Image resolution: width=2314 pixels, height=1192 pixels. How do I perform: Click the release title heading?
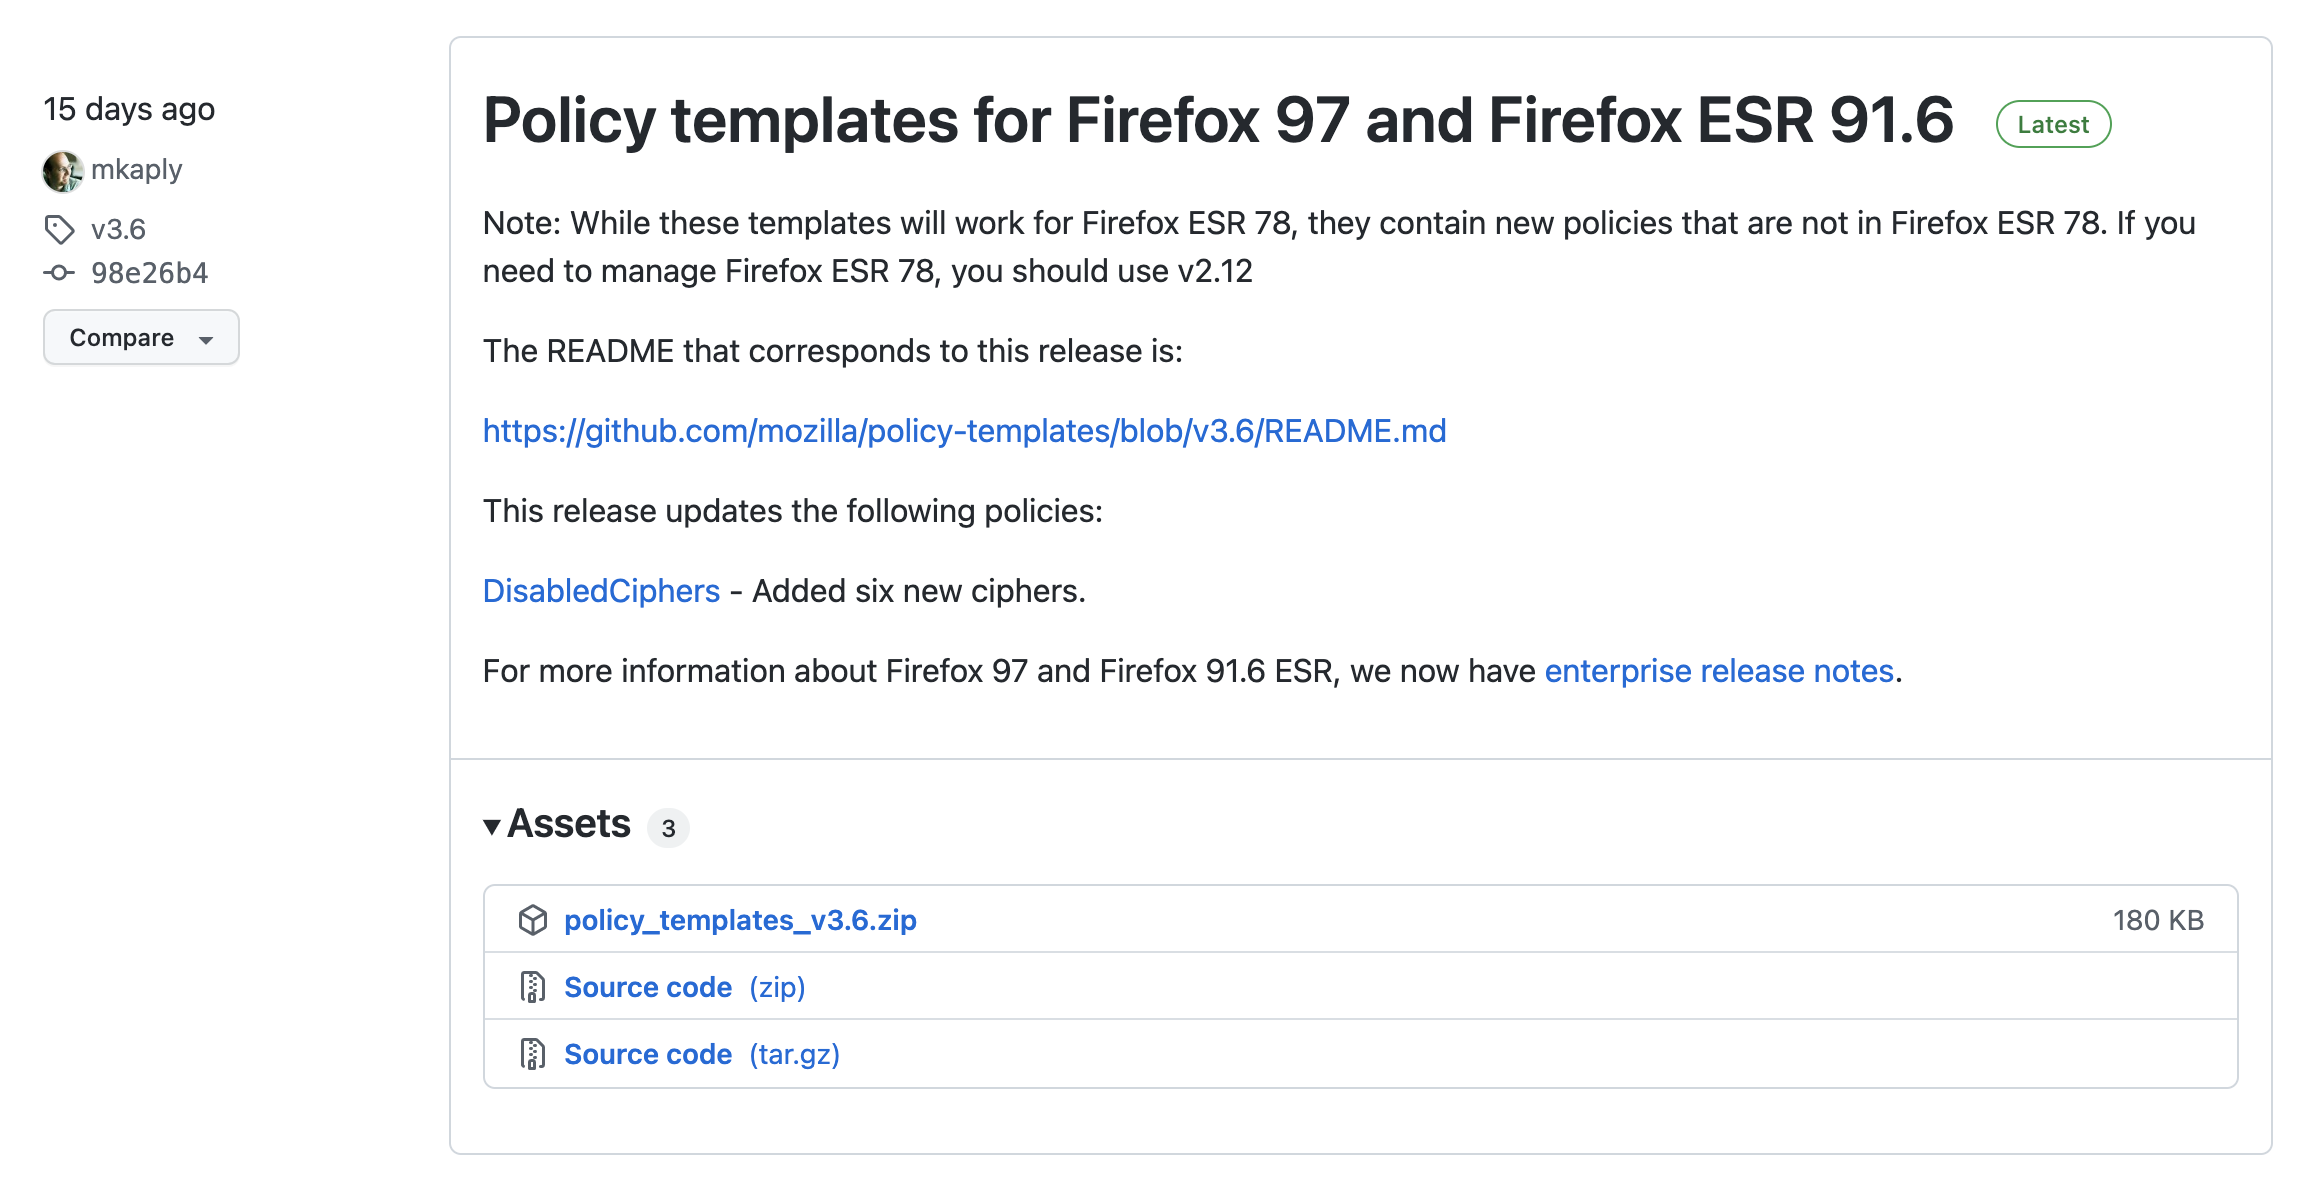(x=1218, y=121)
